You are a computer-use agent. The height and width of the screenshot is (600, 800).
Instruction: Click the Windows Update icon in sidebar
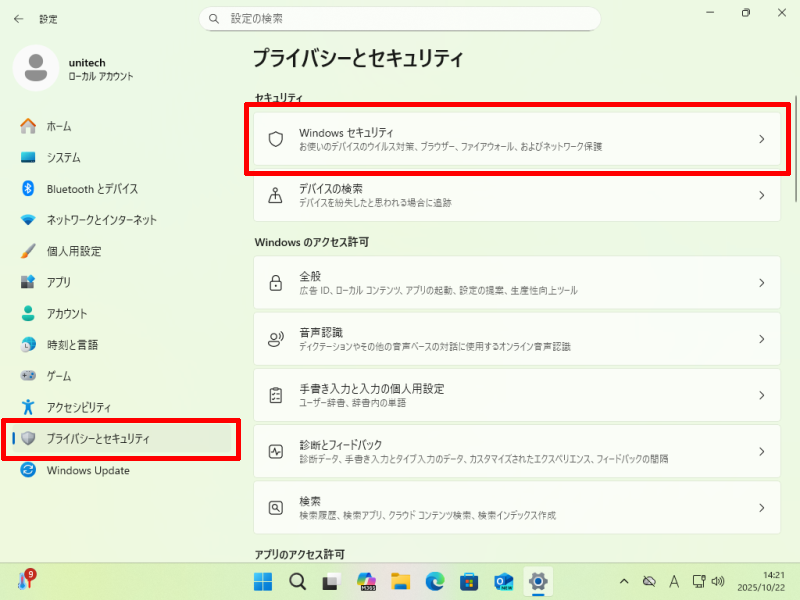point(28,470)
